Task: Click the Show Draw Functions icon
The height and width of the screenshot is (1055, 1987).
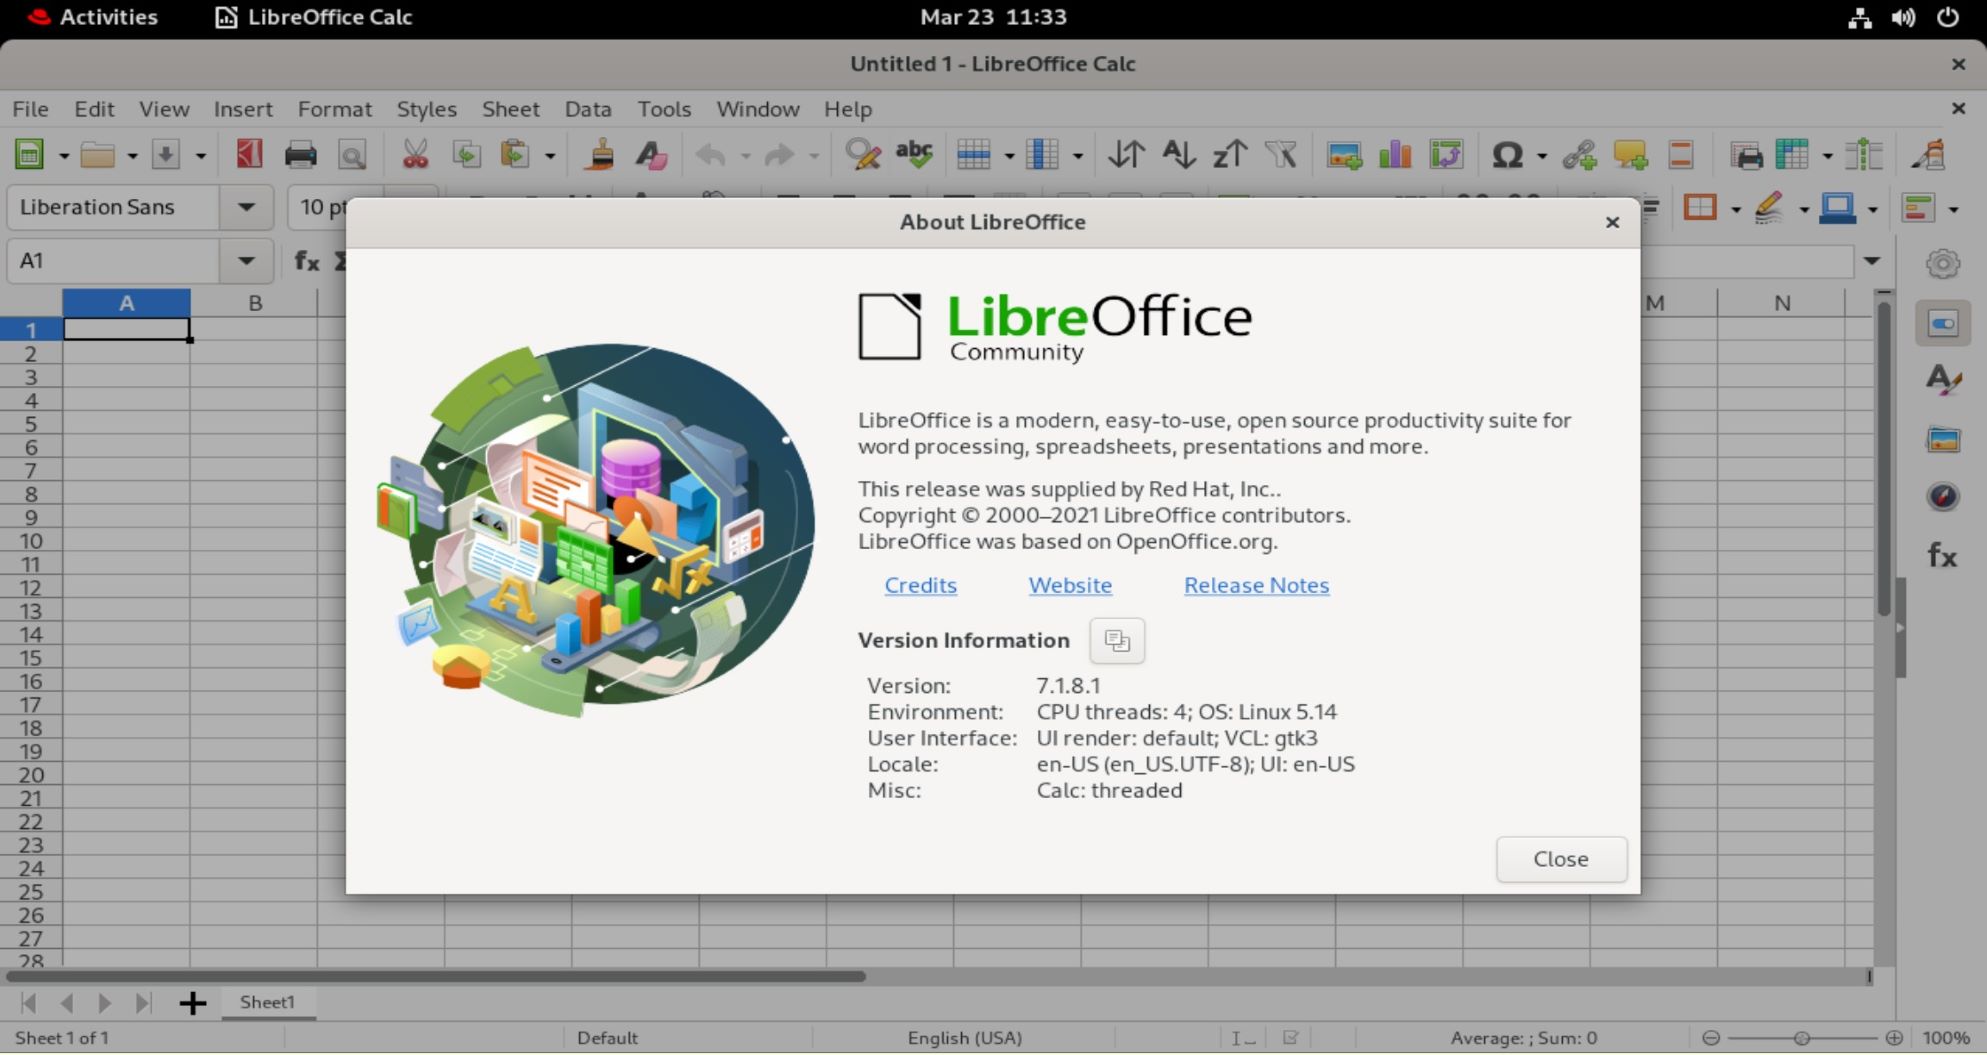Action: pyautogui.click(x=1929, y=155)
